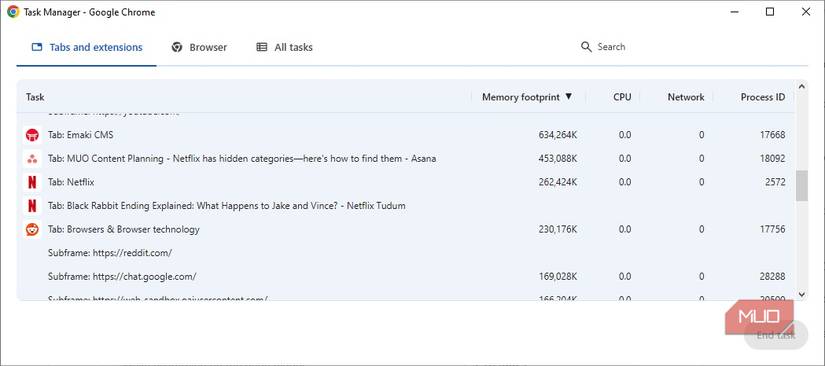
Task: Select the Tab: Netflix task
Action: [x=406, y=182]
